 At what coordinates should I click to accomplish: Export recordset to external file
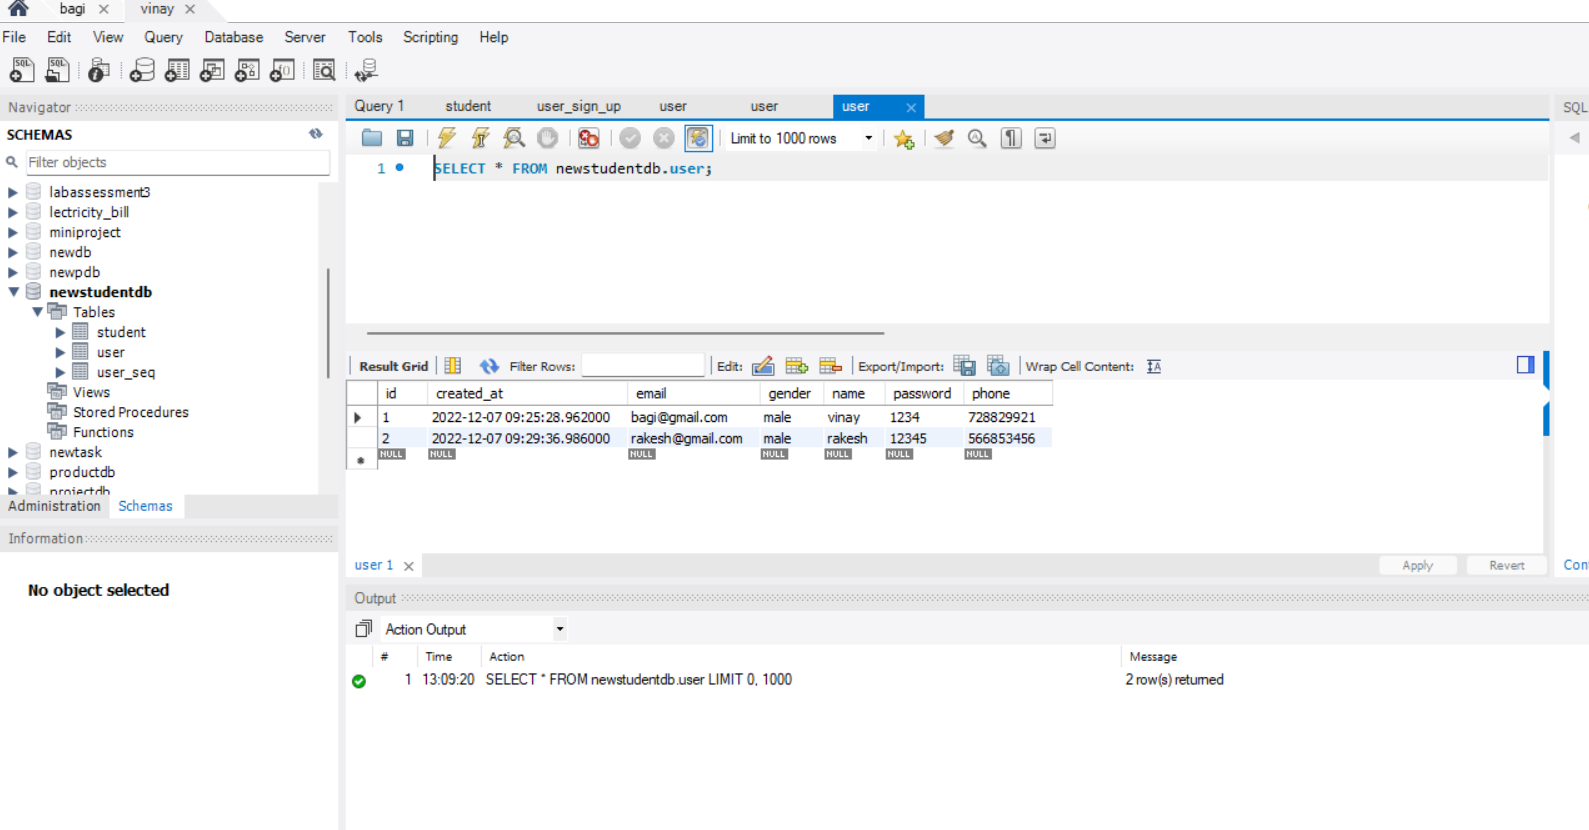tap(964, 366)
